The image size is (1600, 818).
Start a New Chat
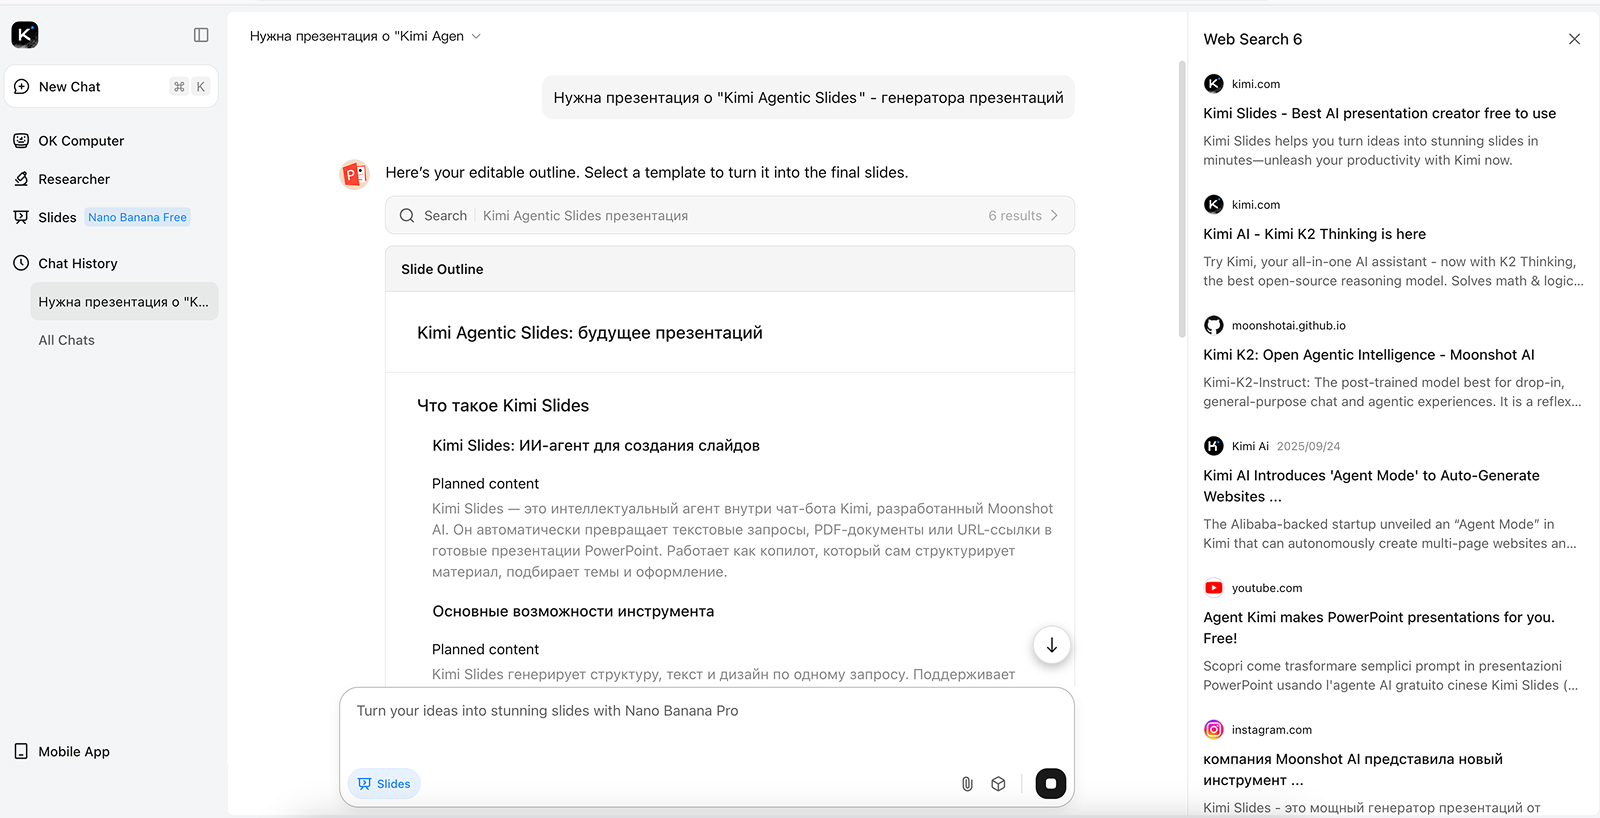click(70, 87)
